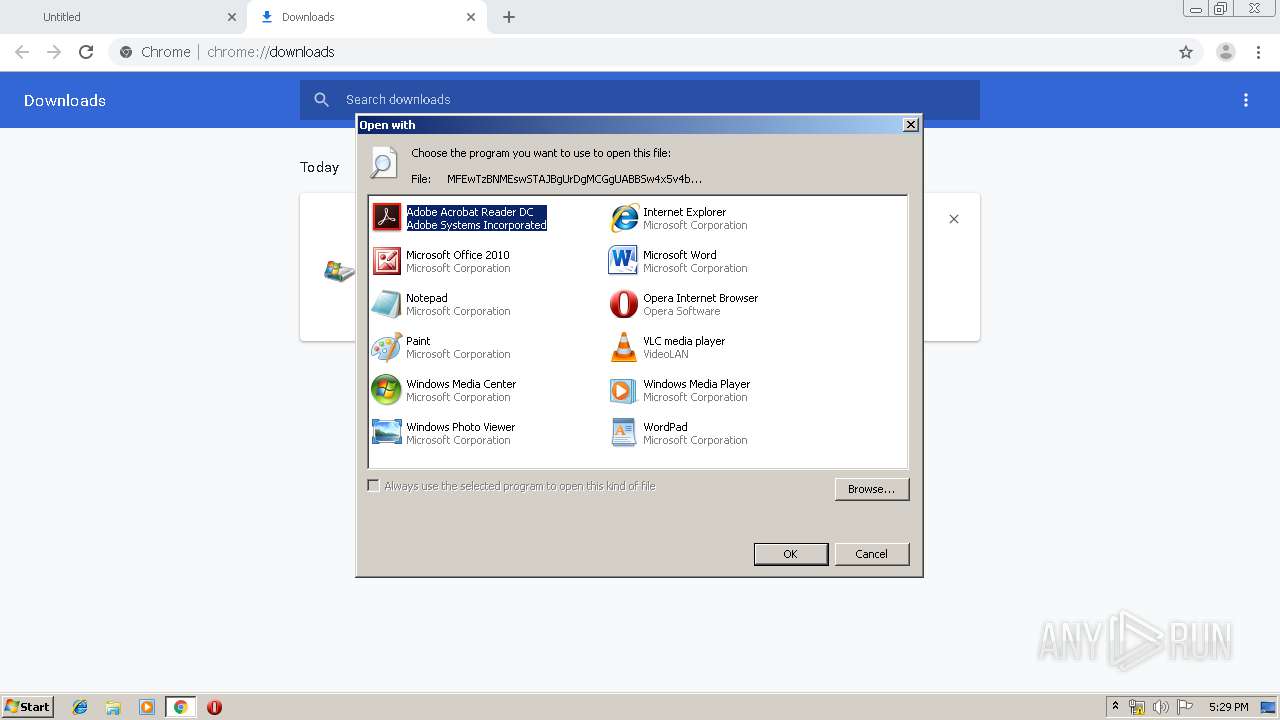
Task: Open Windows Explorer folder on taskbar
Action: (113, 707)
